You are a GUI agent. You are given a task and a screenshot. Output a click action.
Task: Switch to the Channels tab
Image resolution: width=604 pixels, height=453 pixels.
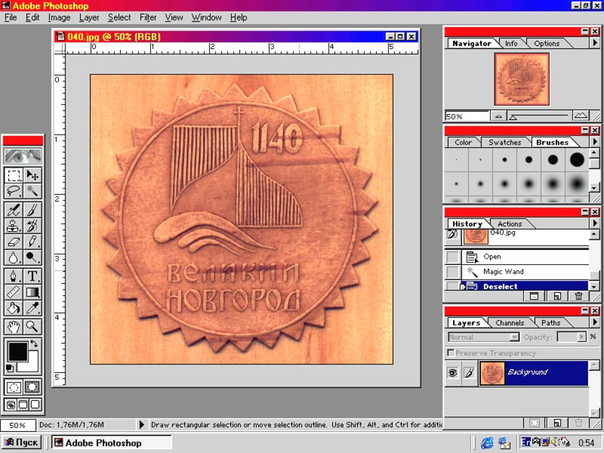510,323
